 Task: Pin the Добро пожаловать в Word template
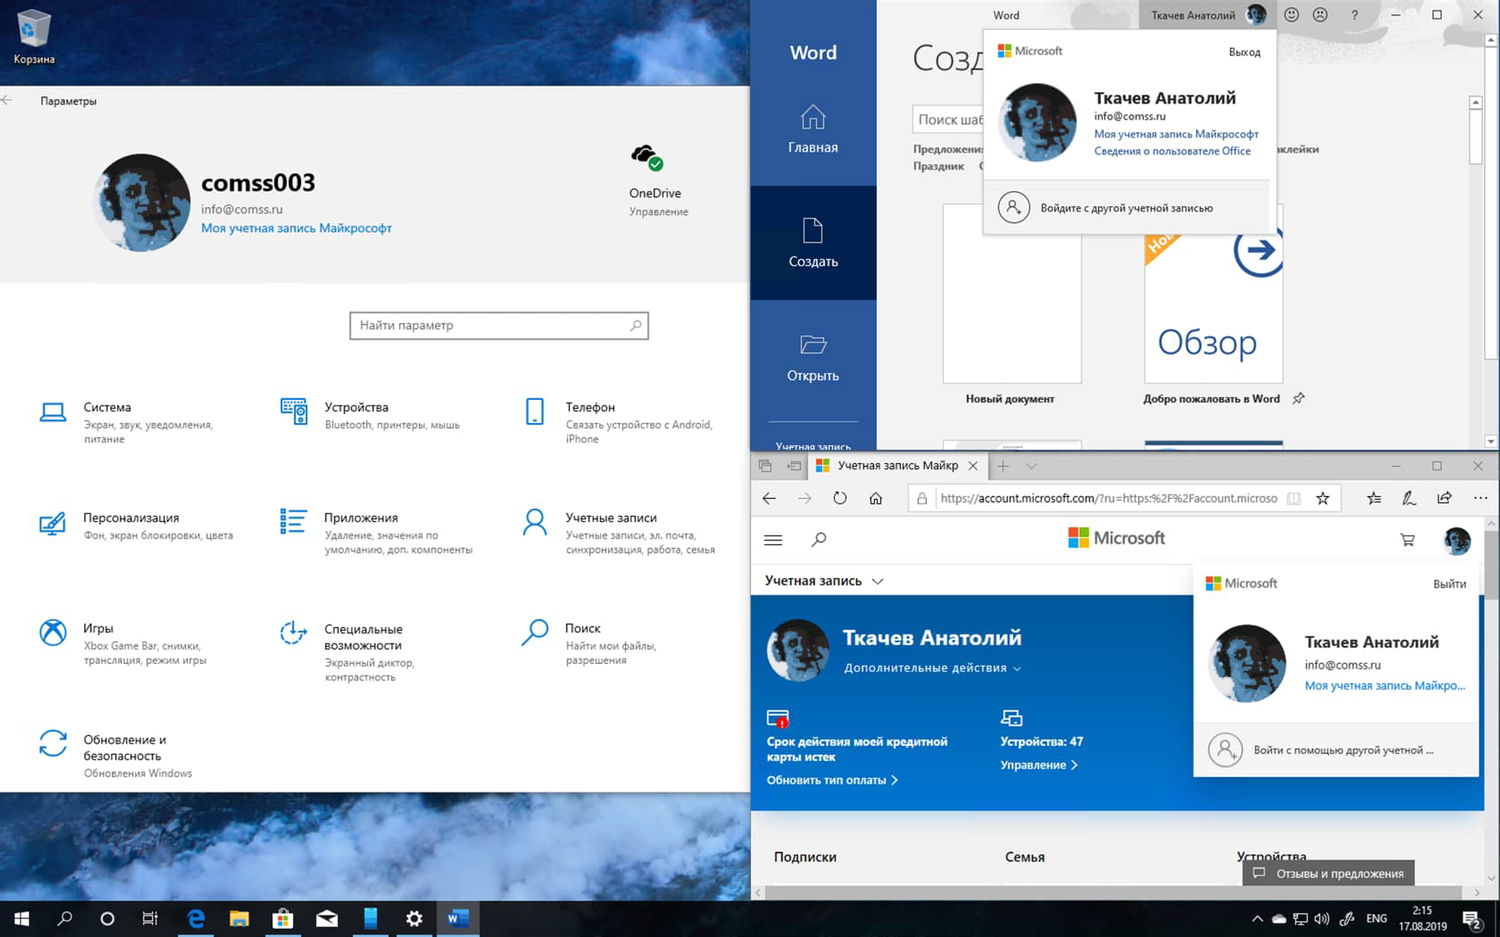point(1298,398)
